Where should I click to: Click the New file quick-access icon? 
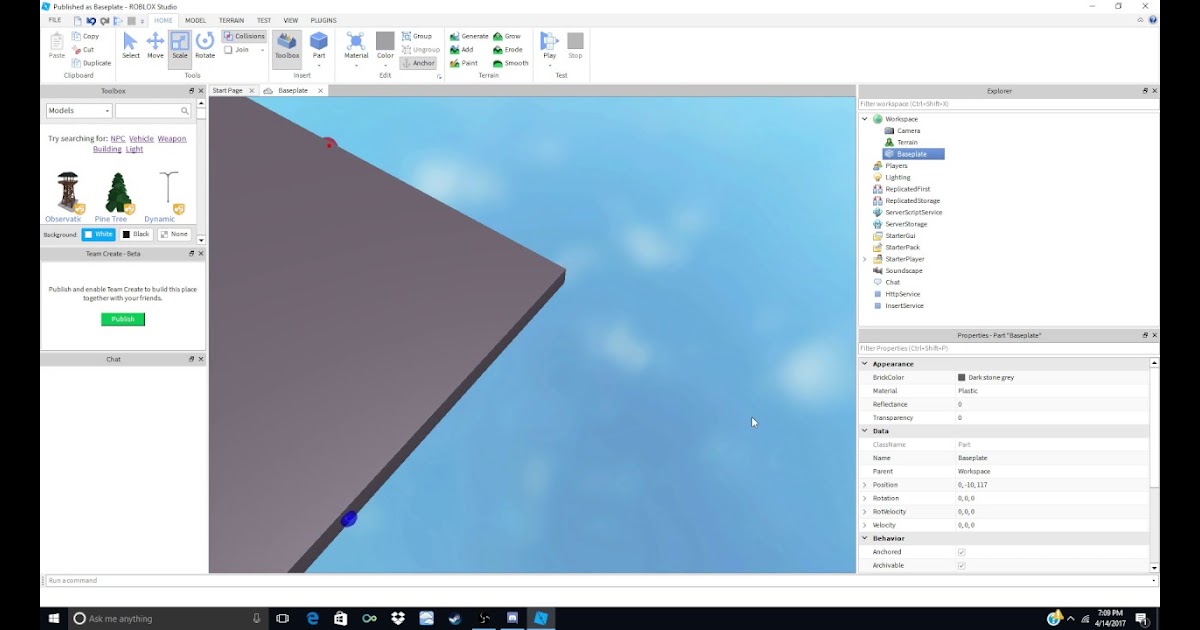coord(77,20)
